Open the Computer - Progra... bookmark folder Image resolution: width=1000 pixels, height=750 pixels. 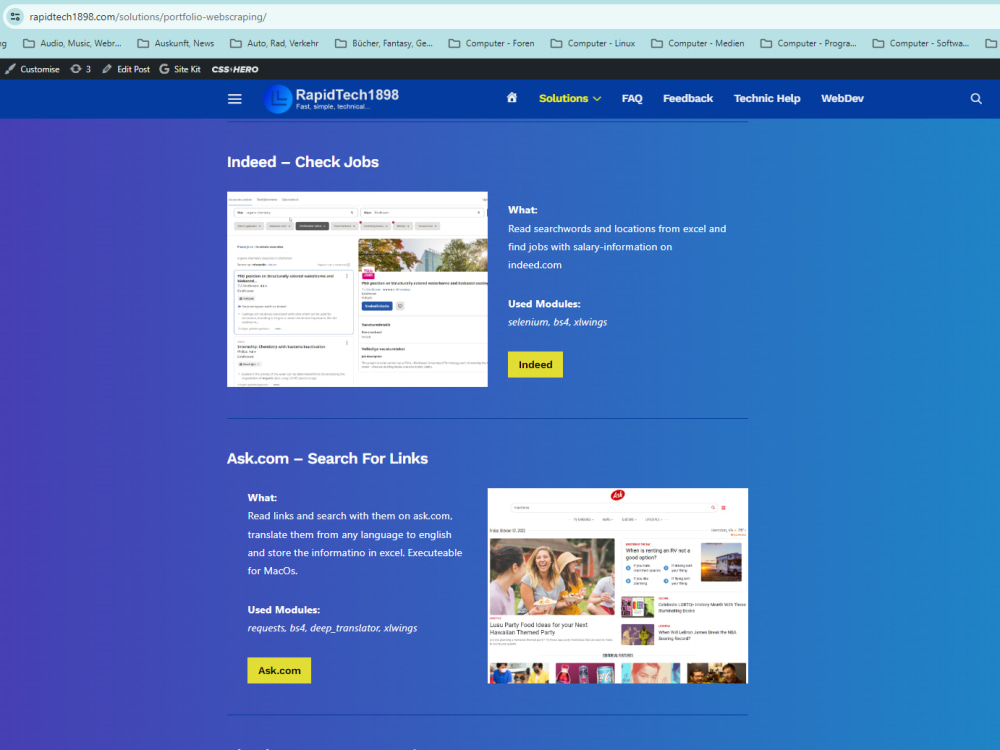(x=809, y=43)
